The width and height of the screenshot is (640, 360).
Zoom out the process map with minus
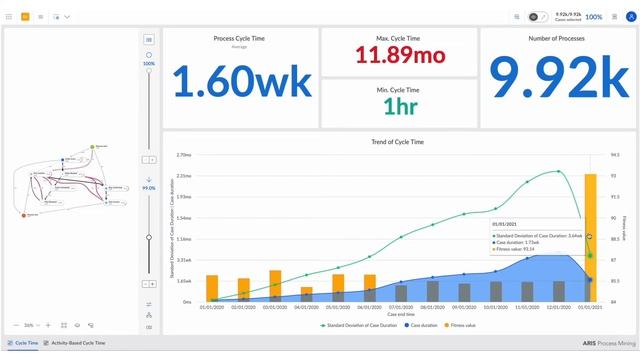pos(16,325)
